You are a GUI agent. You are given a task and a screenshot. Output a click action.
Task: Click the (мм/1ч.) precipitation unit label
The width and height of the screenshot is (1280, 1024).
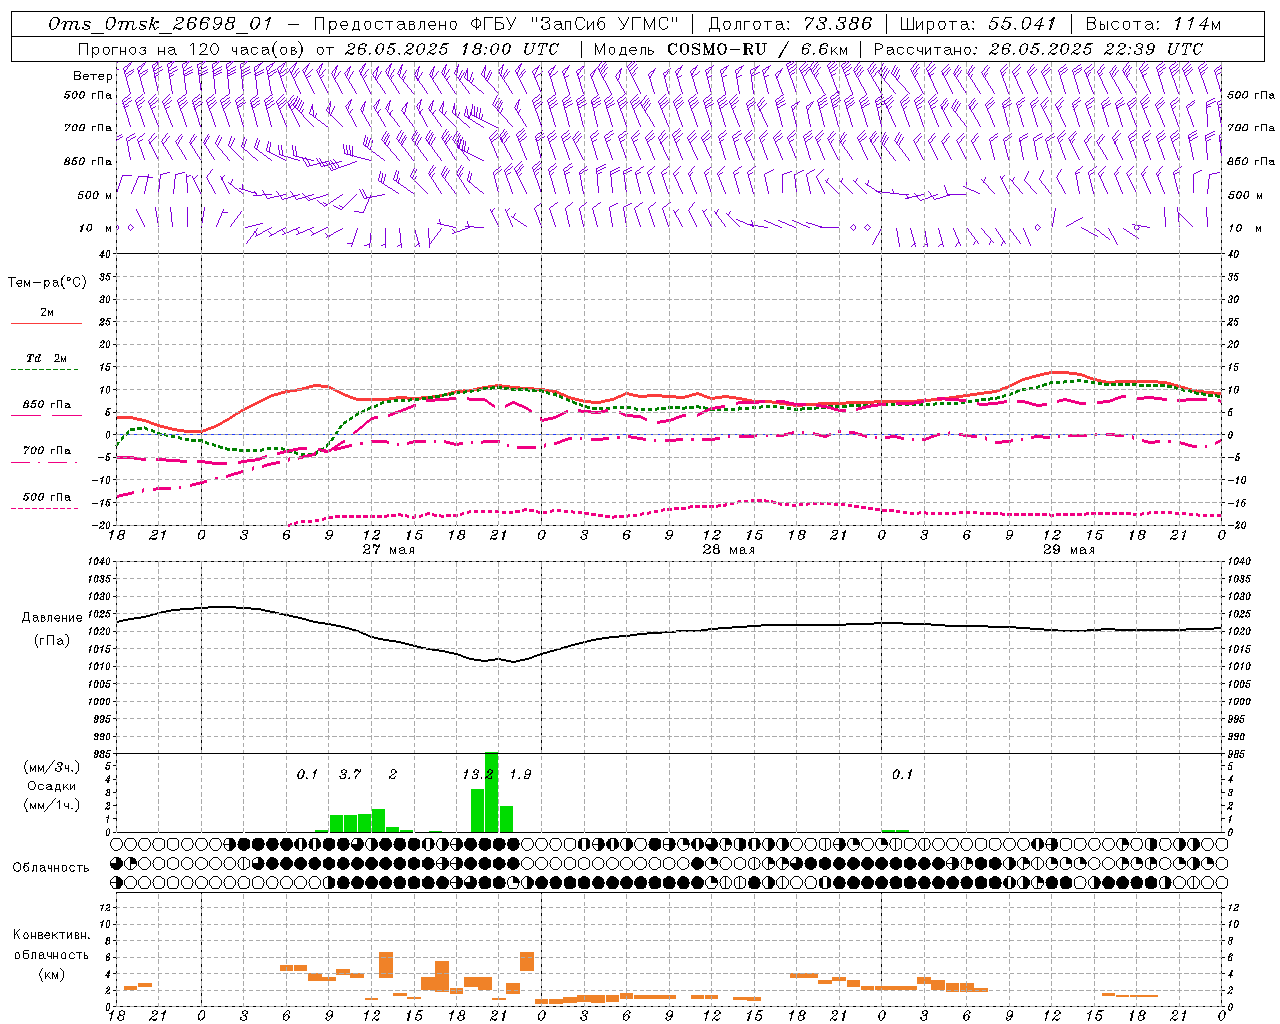[x=51, y=805]
